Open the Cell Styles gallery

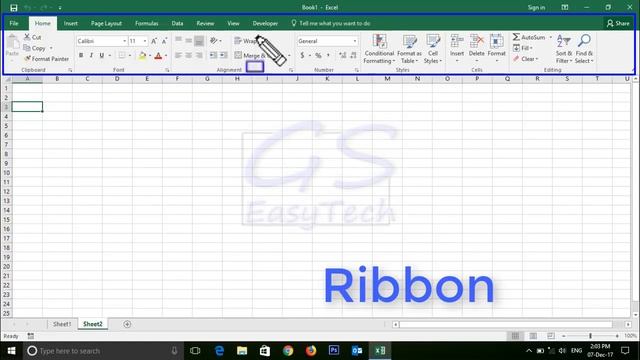click(x=433, y=49)
